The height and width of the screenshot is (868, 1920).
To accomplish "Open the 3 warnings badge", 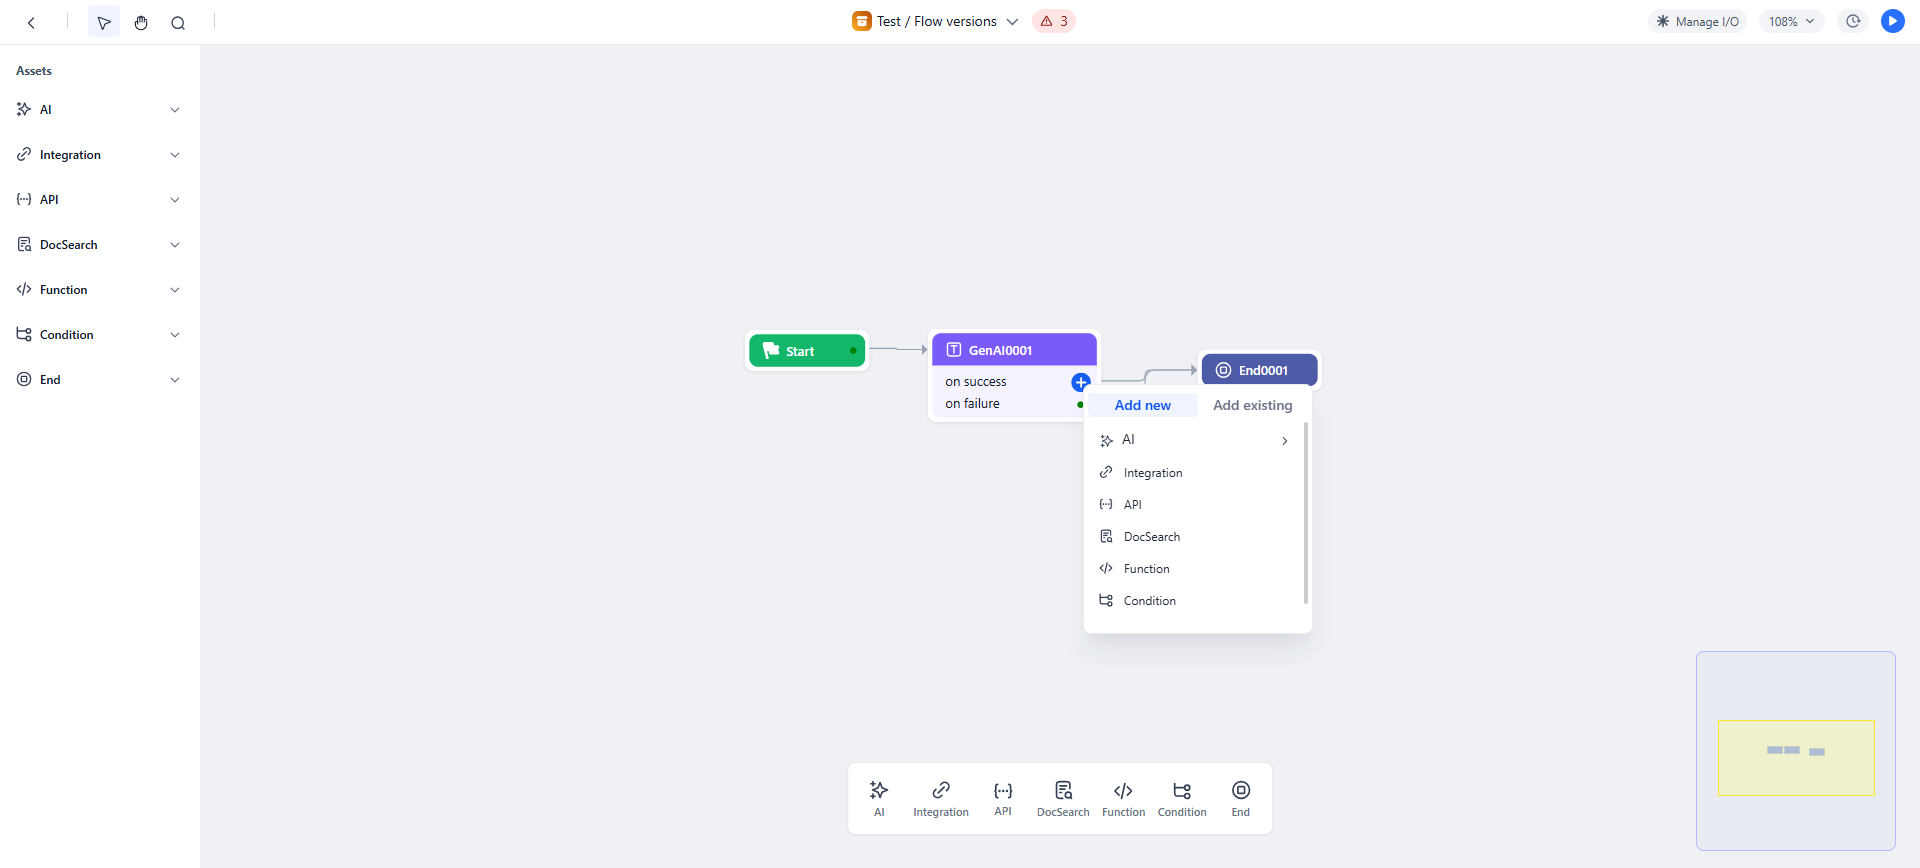I will [x=1054, y=21].
